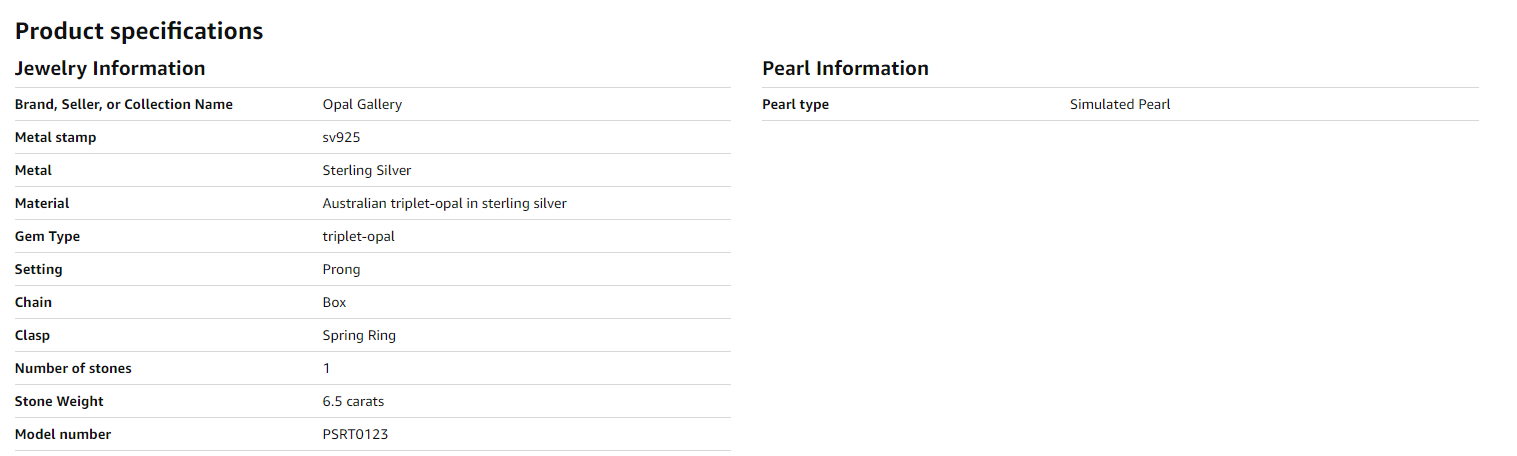1517x456 pixels.
Task: Click the Brand, Seller, or Collection Name label
Action: click(x=123, y=104)
